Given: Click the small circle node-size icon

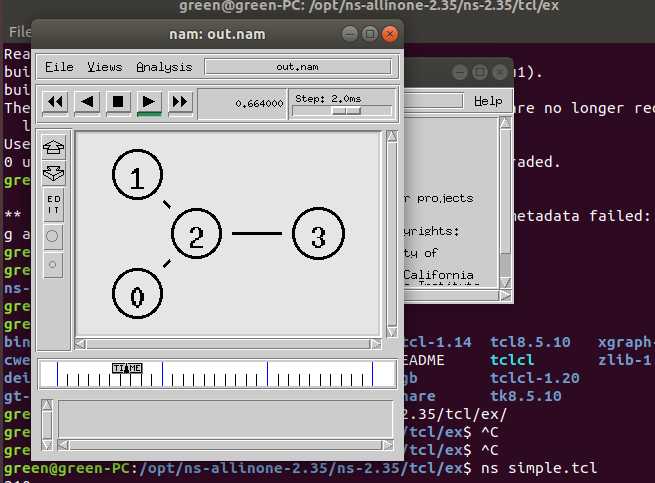Looking at the screenshot, I should pos(53,265).
